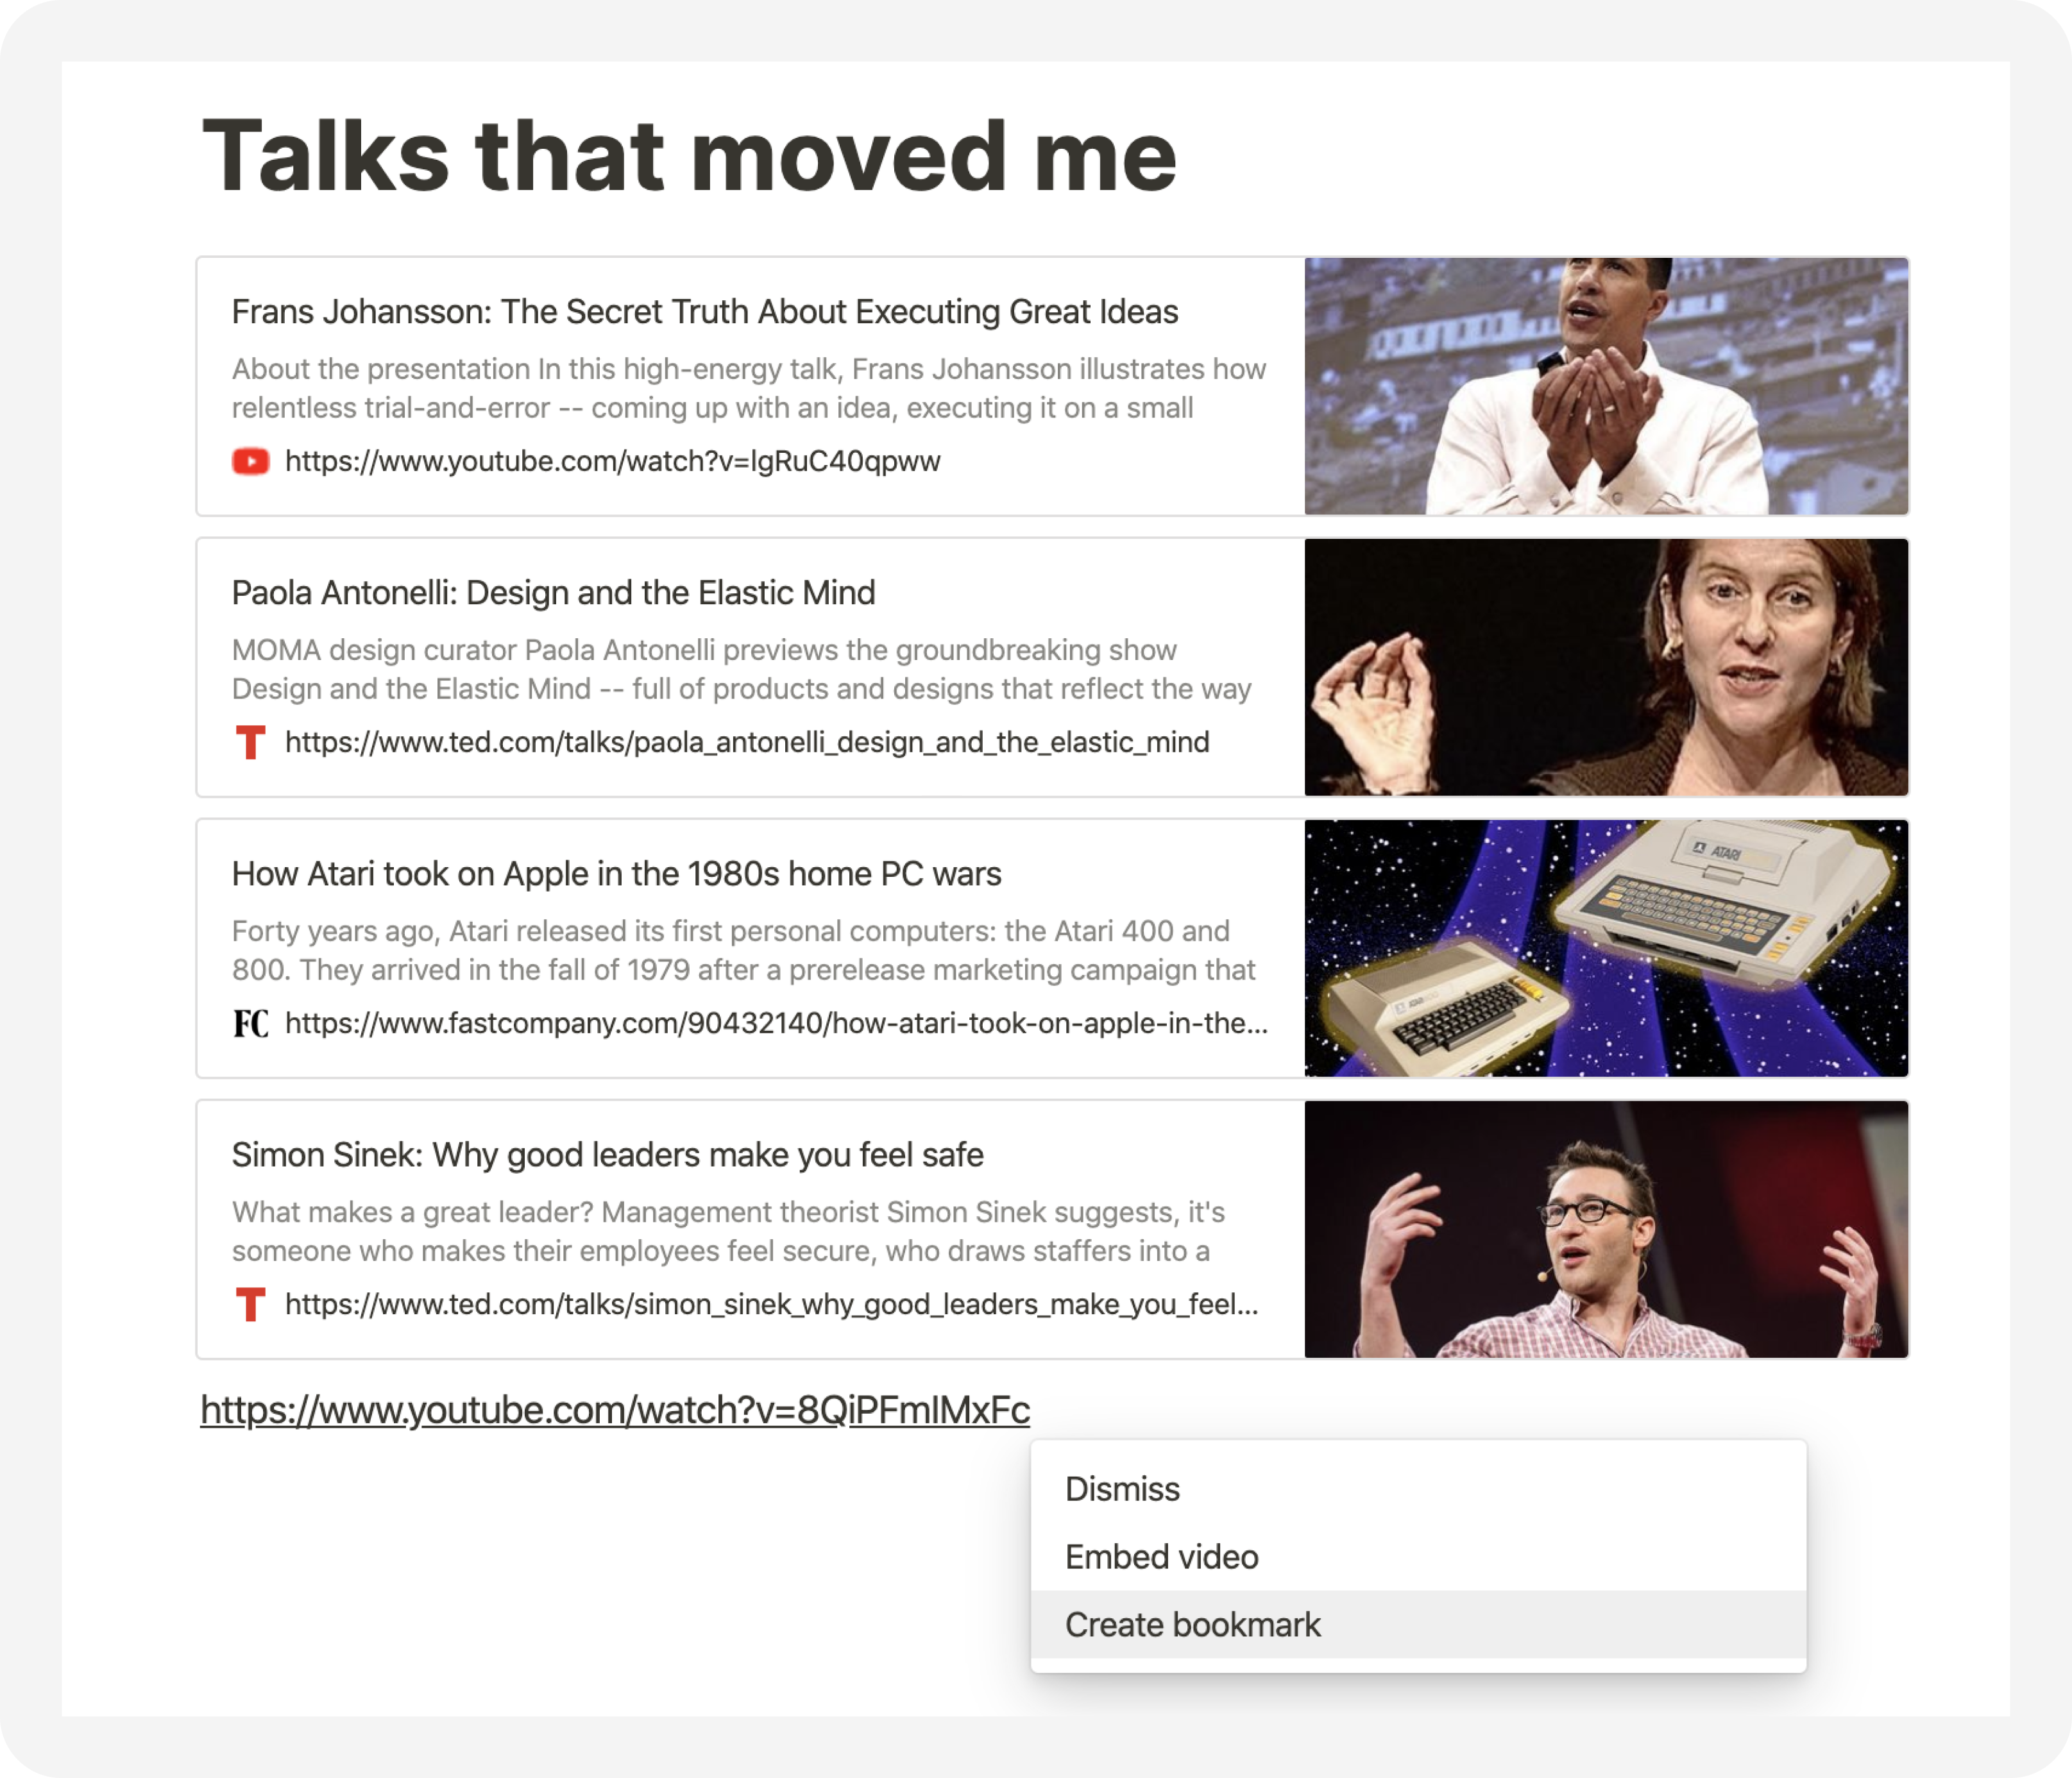Click the Simon Sinek thumbnail image
This screenshot has width=2072, height=1778.
(1606, 1229)
